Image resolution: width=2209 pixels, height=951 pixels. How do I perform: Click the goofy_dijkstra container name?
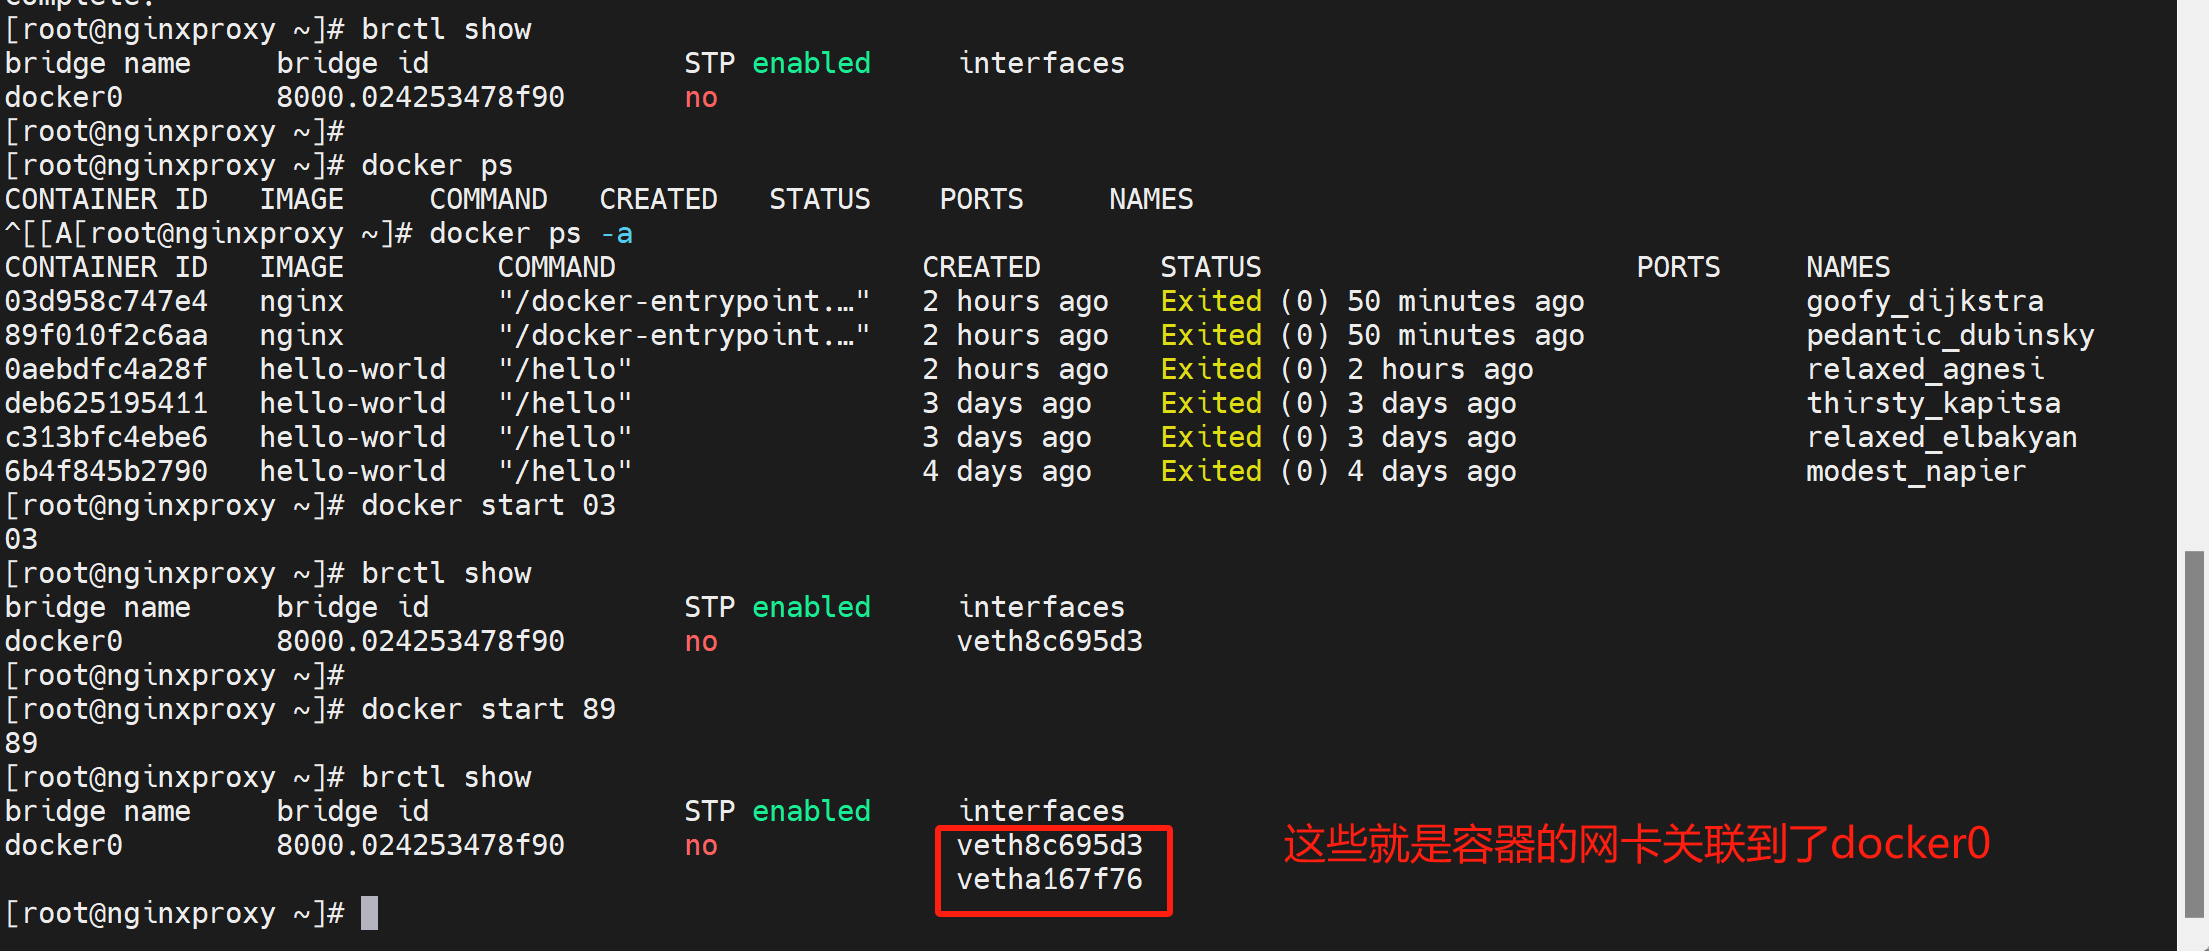click(1924, 301)
